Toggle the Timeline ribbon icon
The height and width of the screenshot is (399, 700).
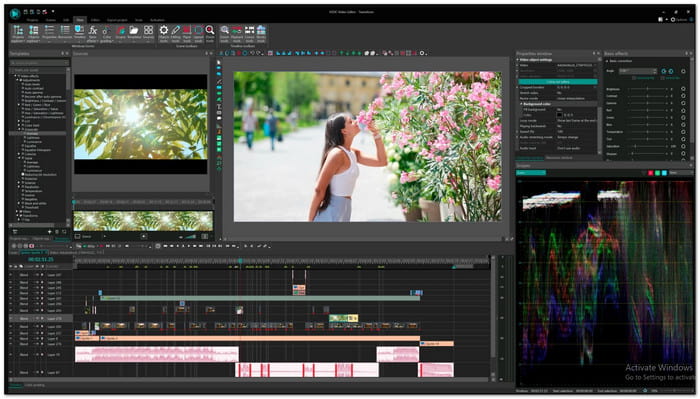coord(79,33)
